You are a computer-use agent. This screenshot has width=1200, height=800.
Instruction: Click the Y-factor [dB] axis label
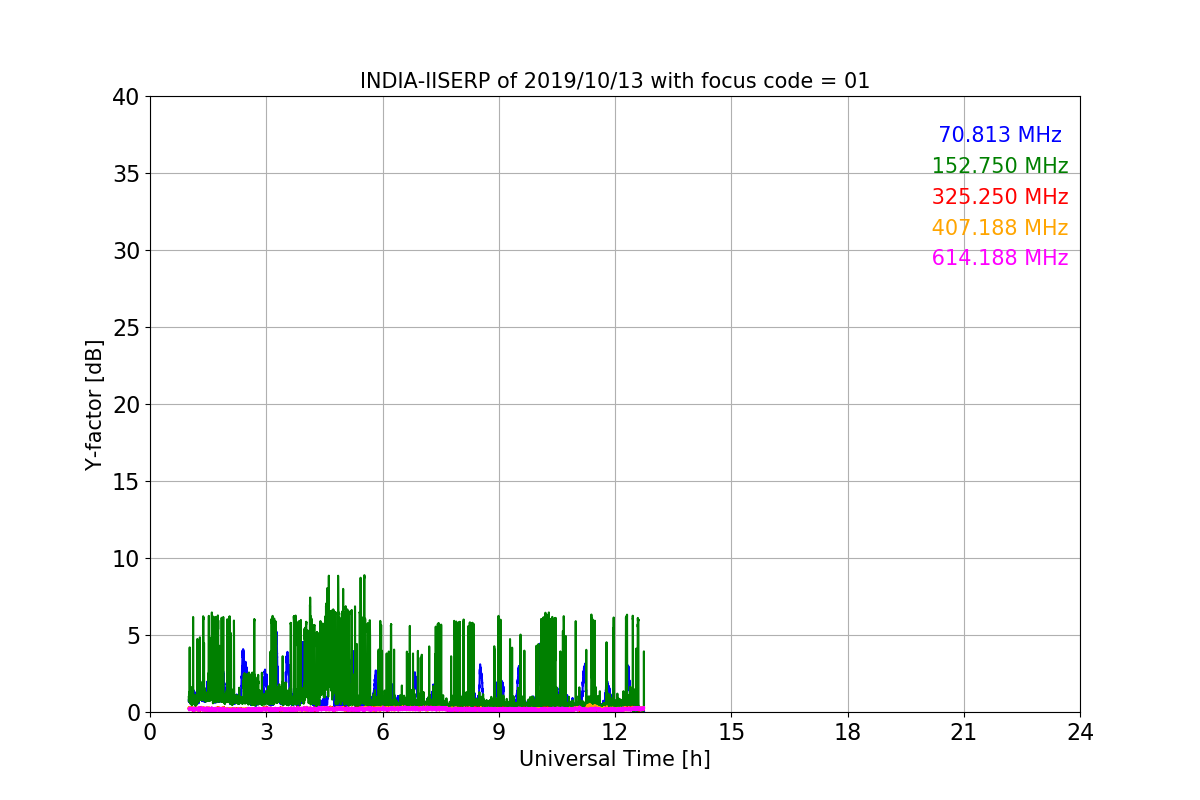(94, 405)
